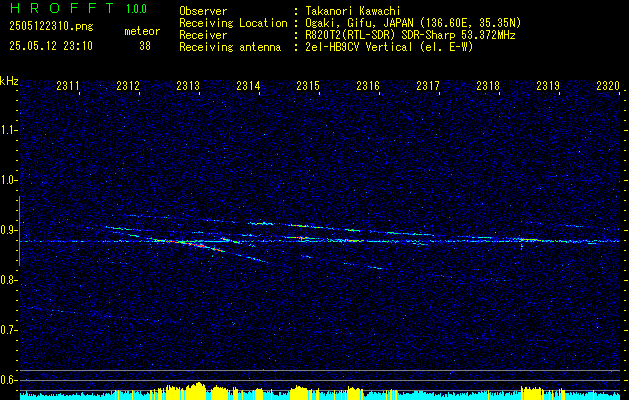The height and width of the screenshot is (400, 629).
Task: Click time marker 2311
Action: coord(68,86)
